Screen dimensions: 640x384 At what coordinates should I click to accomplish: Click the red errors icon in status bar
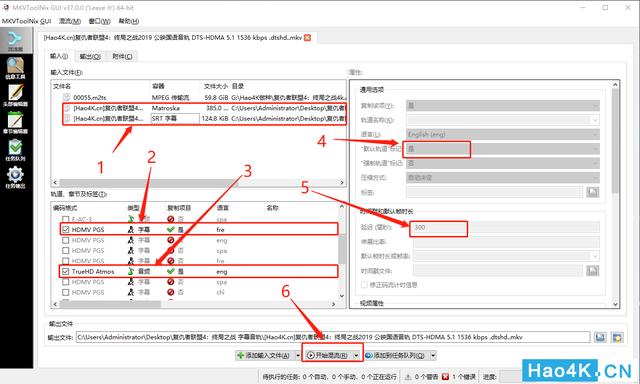445,377
